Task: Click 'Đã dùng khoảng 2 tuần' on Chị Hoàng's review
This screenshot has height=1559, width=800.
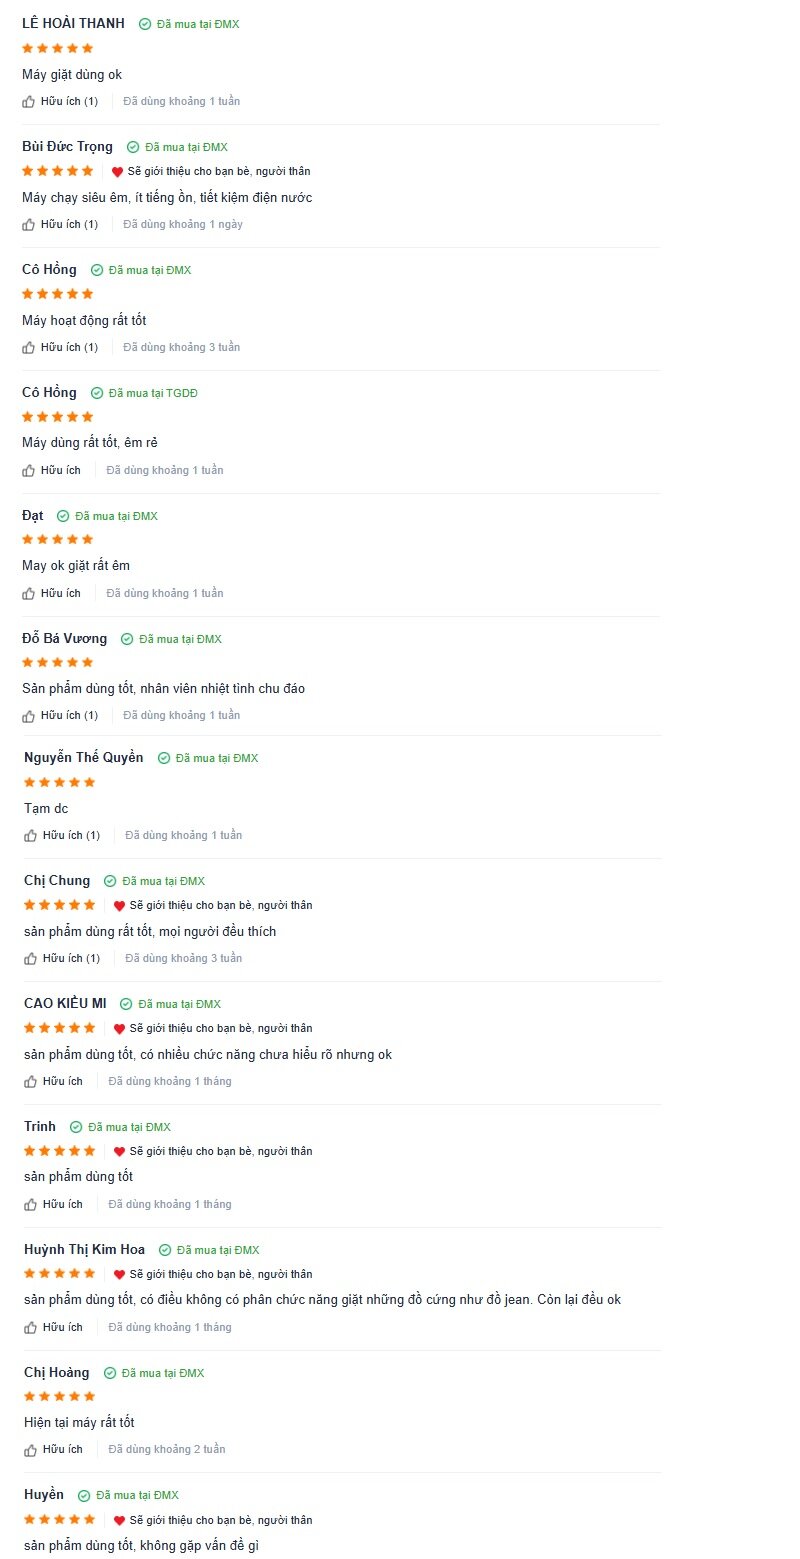Action: (167, 1449)
